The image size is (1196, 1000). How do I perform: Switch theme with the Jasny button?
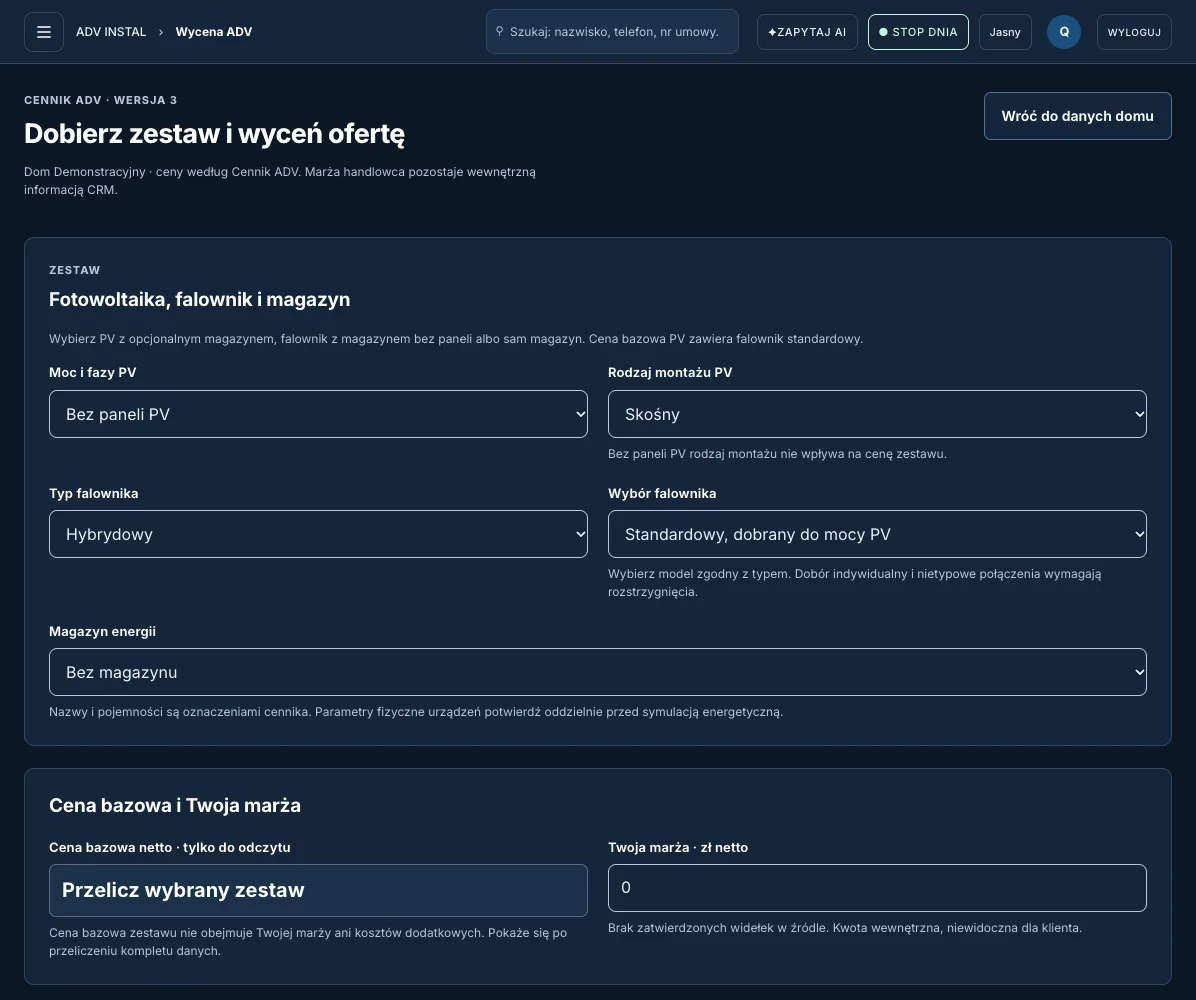pos(1005,32)
